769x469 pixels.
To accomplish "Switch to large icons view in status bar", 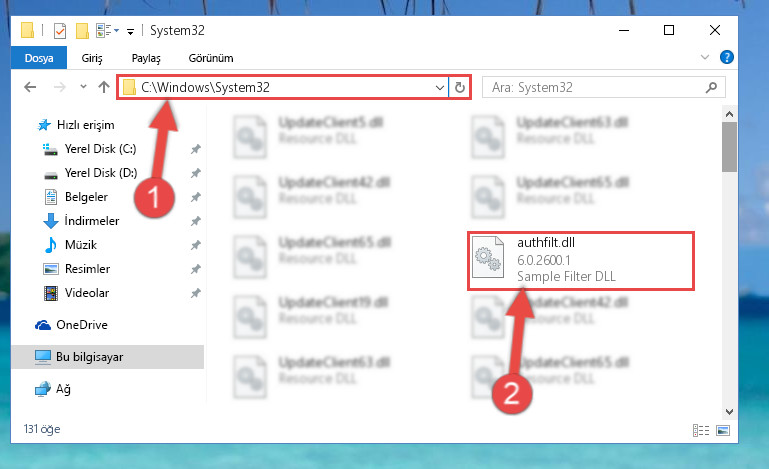I will [x=723, y=430].
